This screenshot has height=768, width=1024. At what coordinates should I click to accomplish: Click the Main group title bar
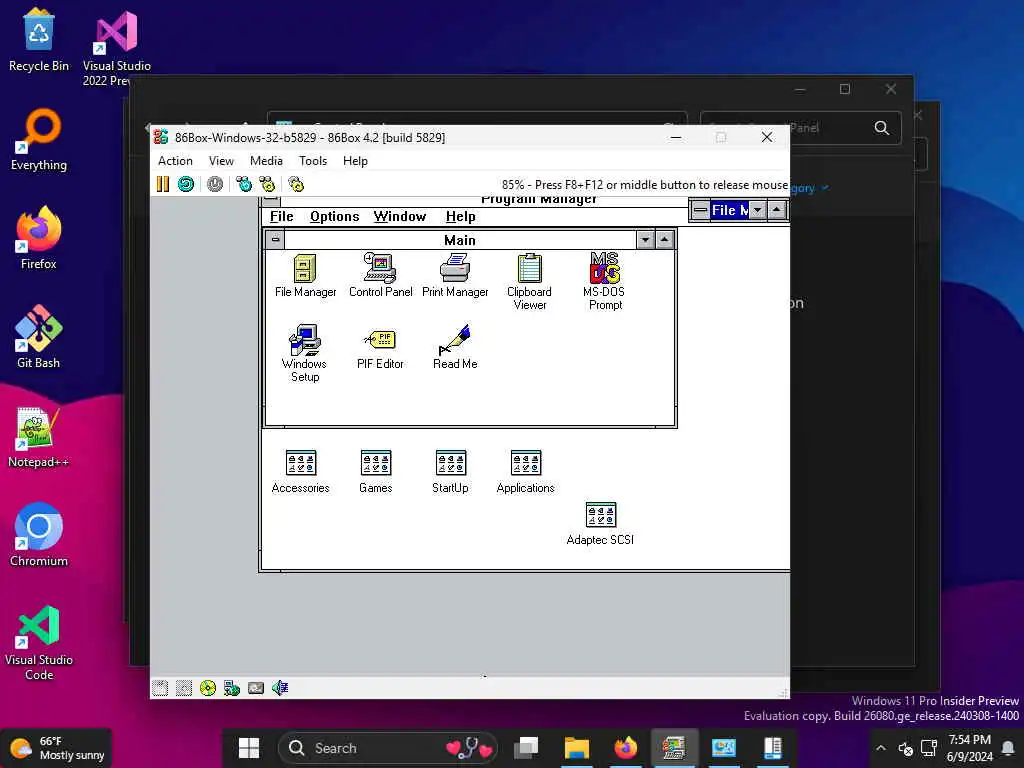[x=460, y=240]
